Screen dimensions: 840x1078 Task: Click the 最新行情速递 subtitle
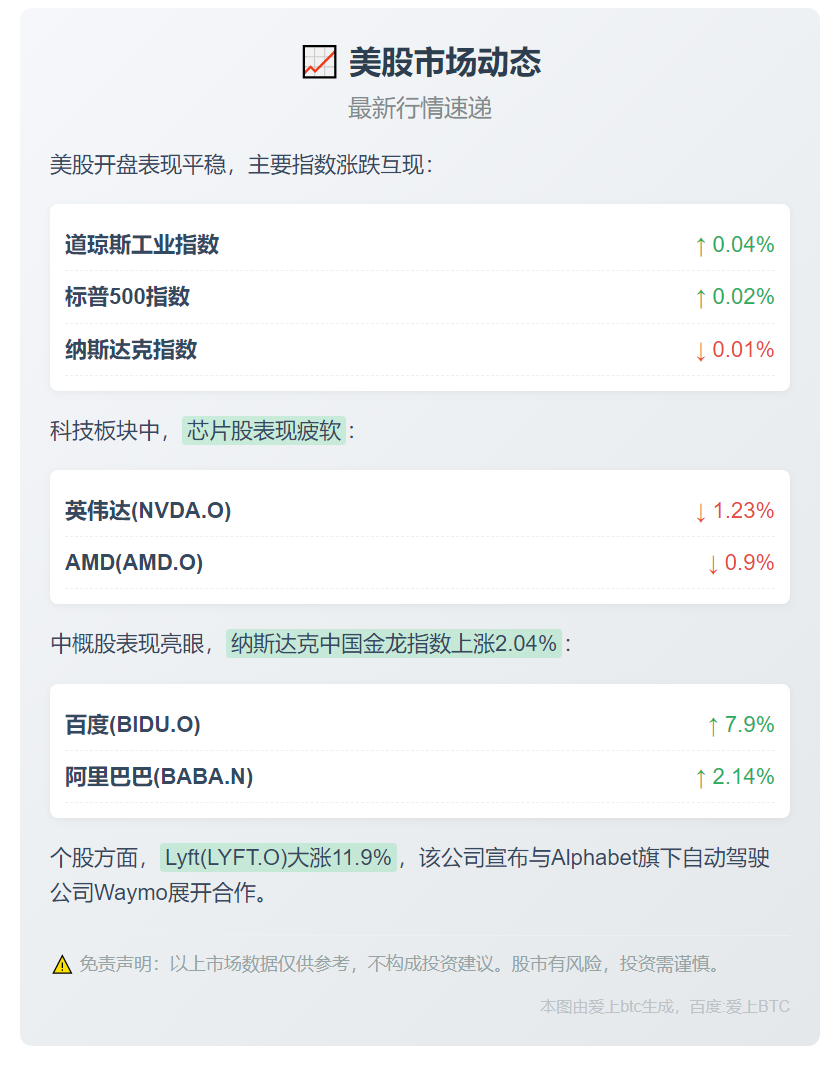coord(420,109)
